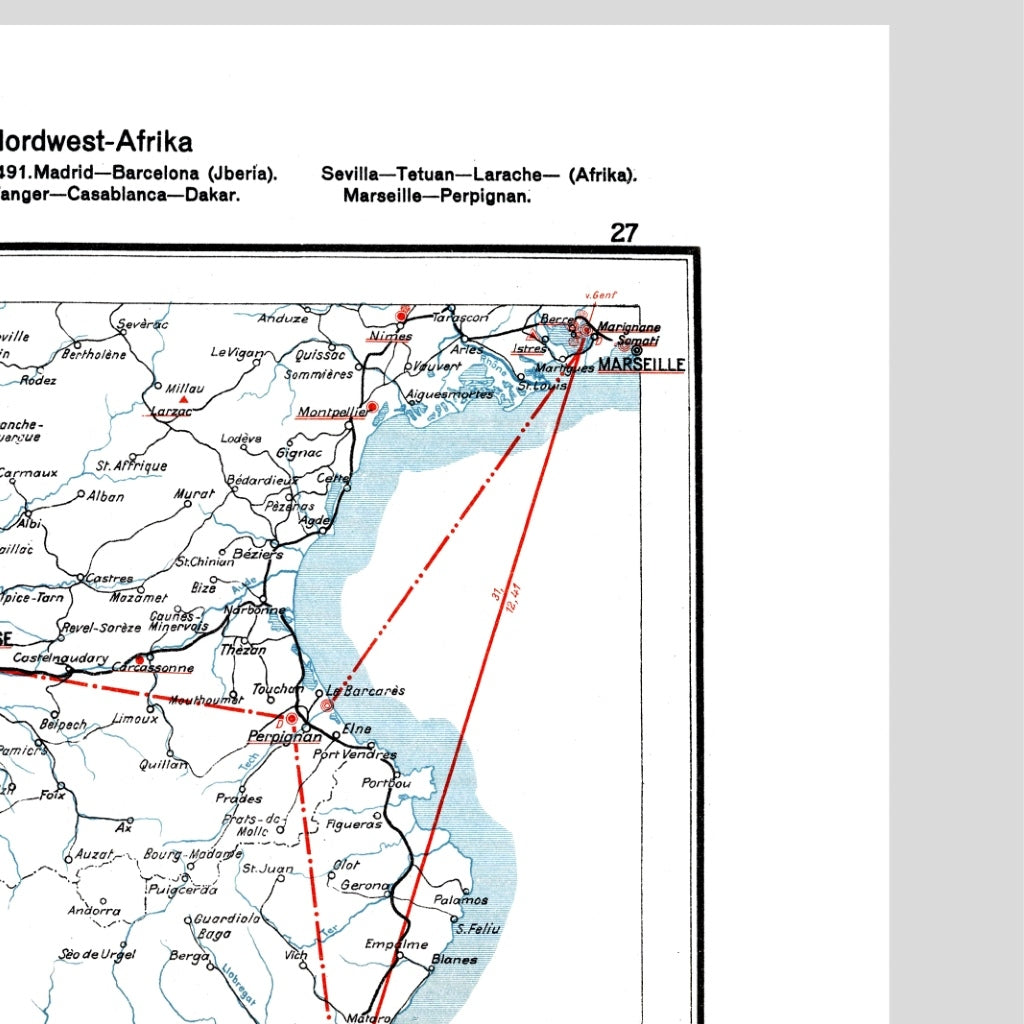This screenshot has width=1024, height=1024.
Task: Select the Nimes label
Action: (391, 336)
